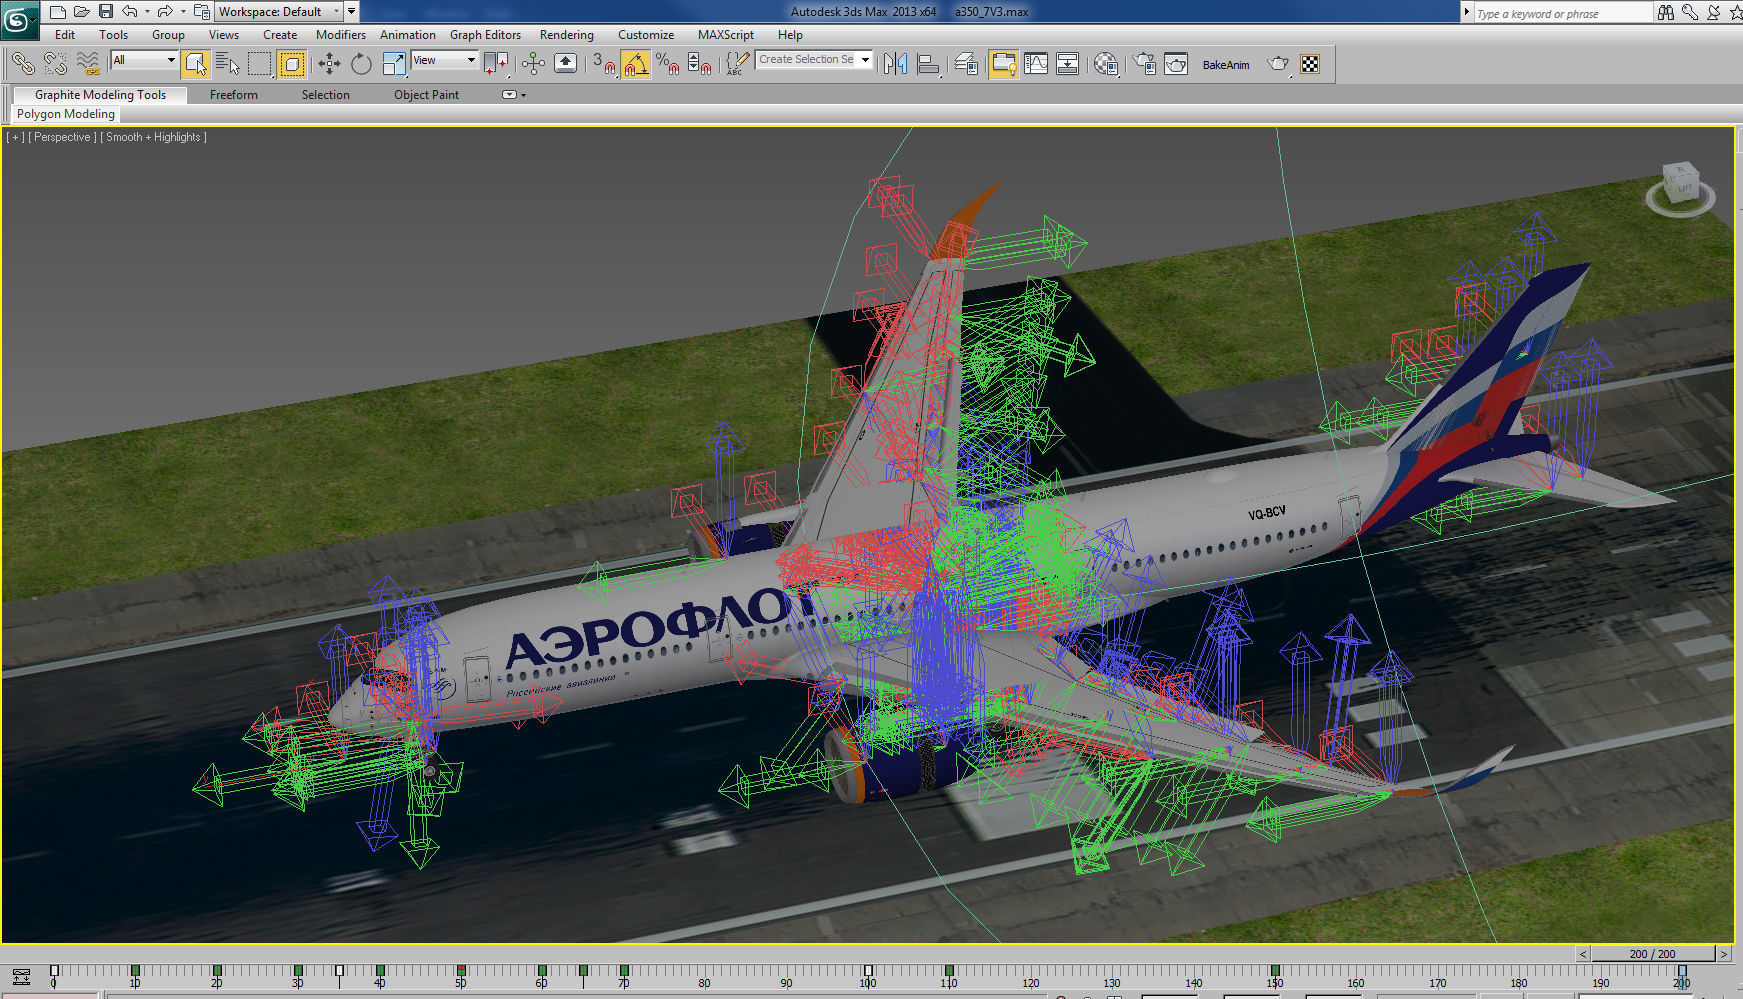Switch to the Freeform ribbon tab
The width and height of the screenshot is (1743, 999).
point(234,95)
